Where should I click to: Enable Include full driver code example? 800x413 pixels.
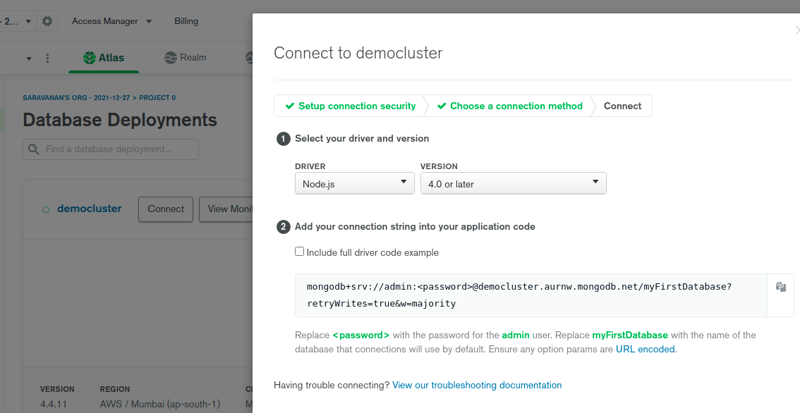point(300,252)
